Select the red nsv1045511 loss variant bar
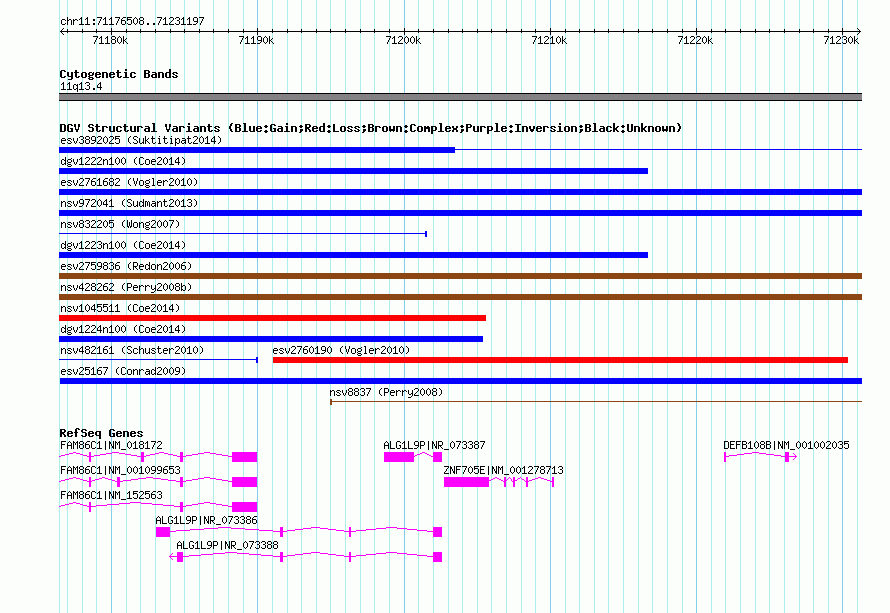The image size is (890, 613). point(272,318)
